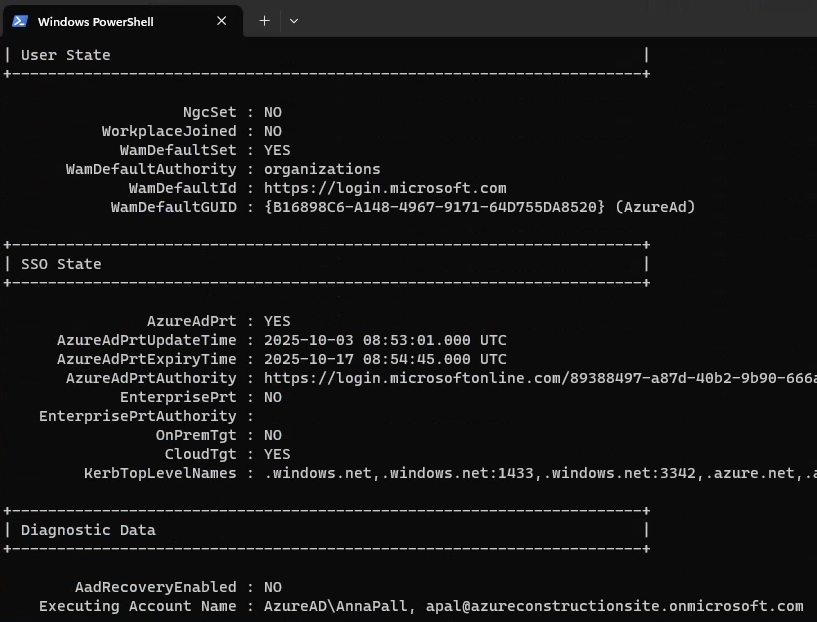Click the WamDefaultAuthority organizations value
Screen dimensions: 817x622
coord(322,169)
